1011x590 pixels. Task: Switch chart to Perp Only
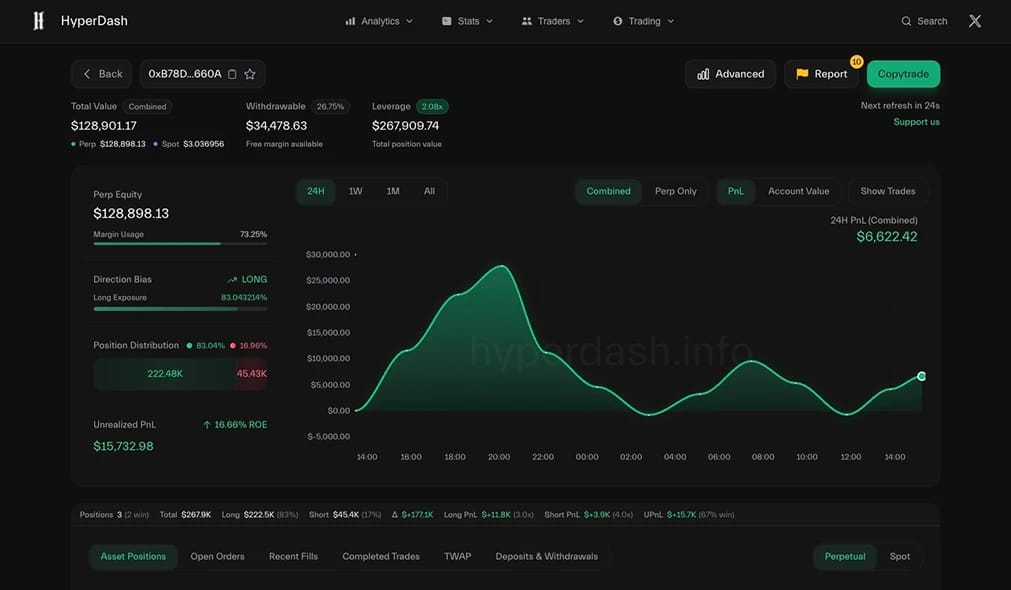click(676, 191)
